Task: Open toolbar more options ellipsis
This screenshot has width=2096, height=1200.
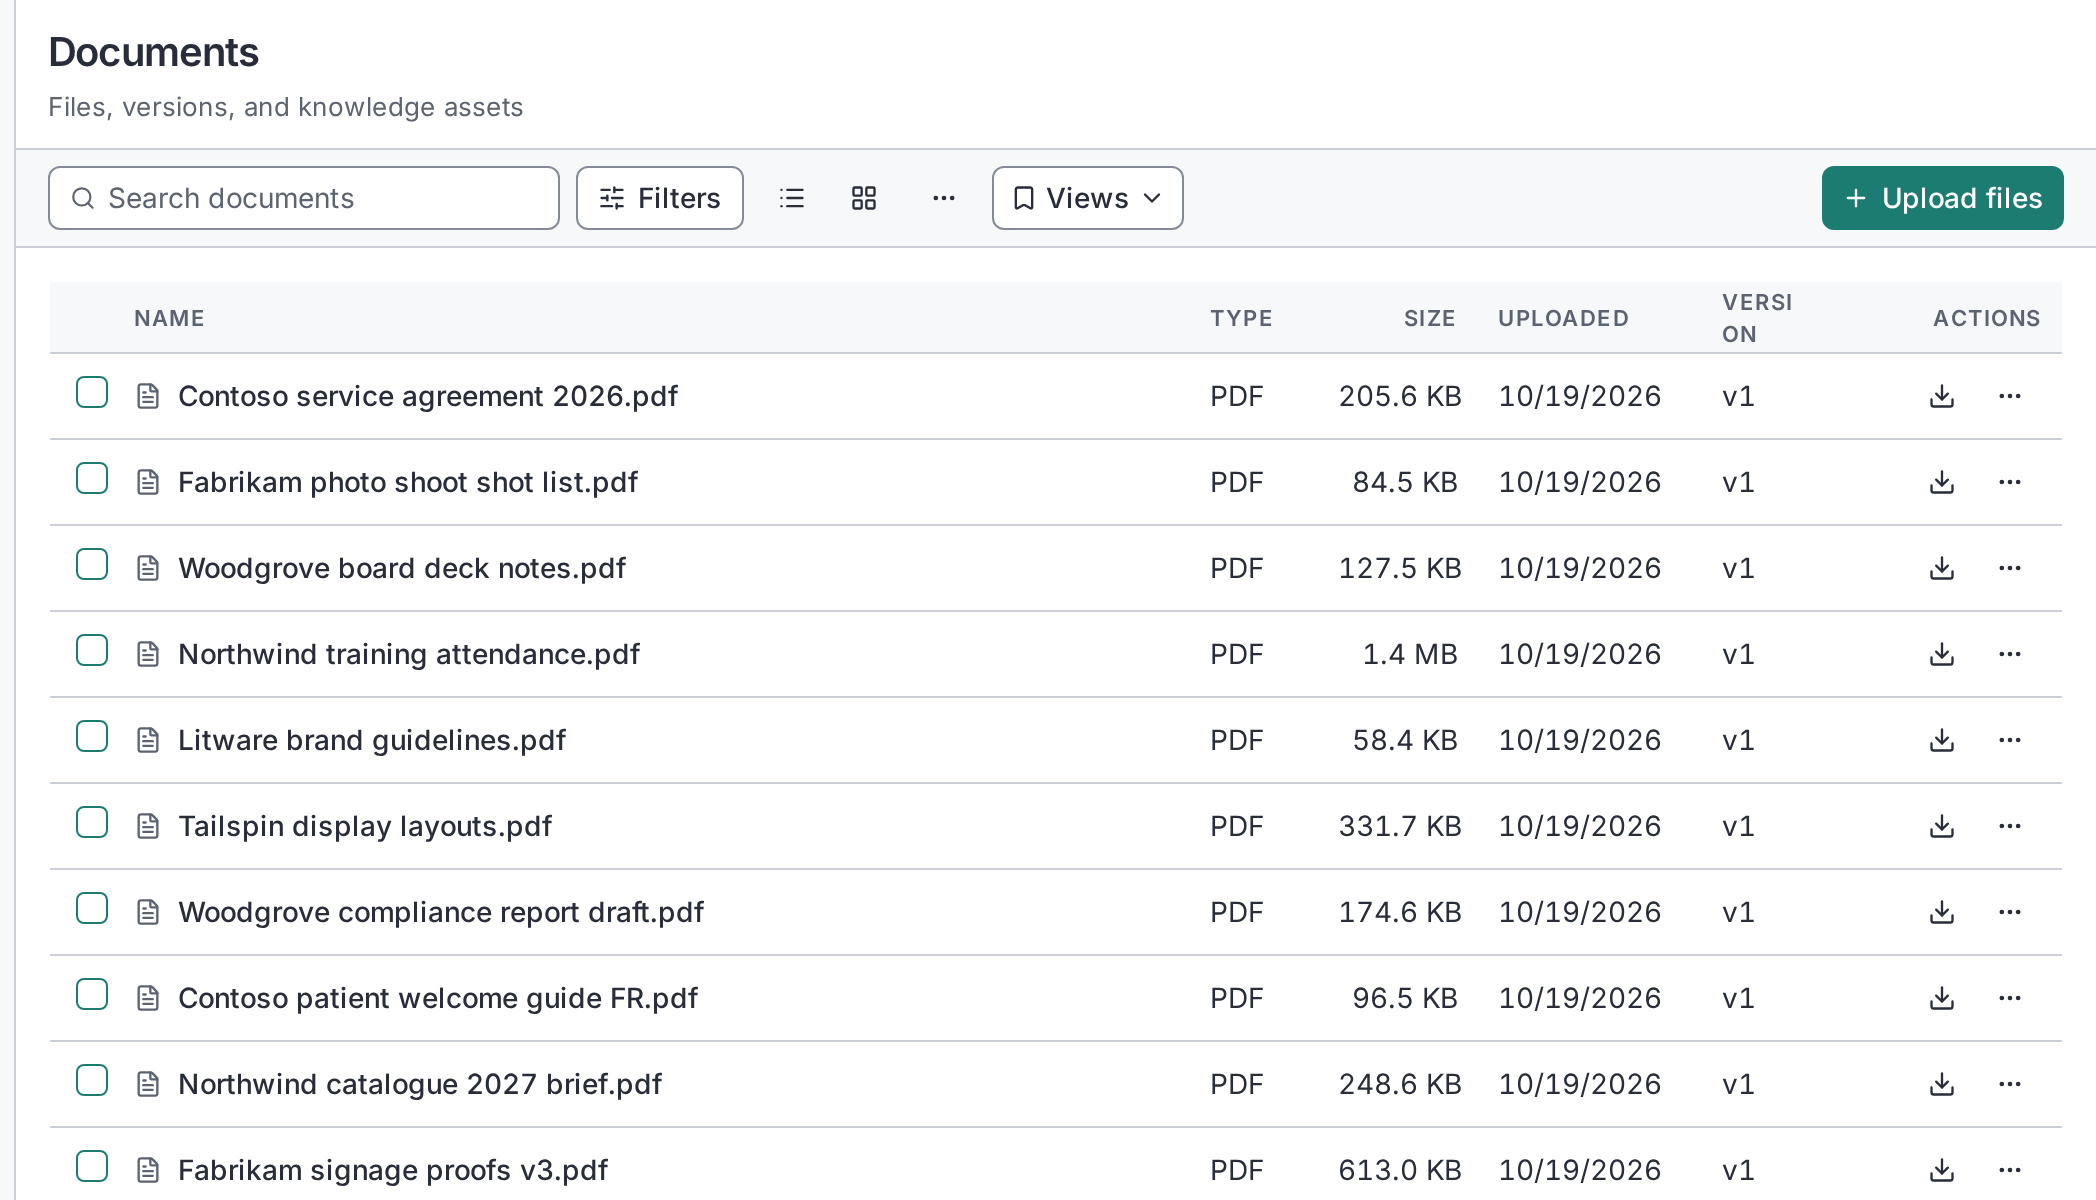Action: coord(944,198)
